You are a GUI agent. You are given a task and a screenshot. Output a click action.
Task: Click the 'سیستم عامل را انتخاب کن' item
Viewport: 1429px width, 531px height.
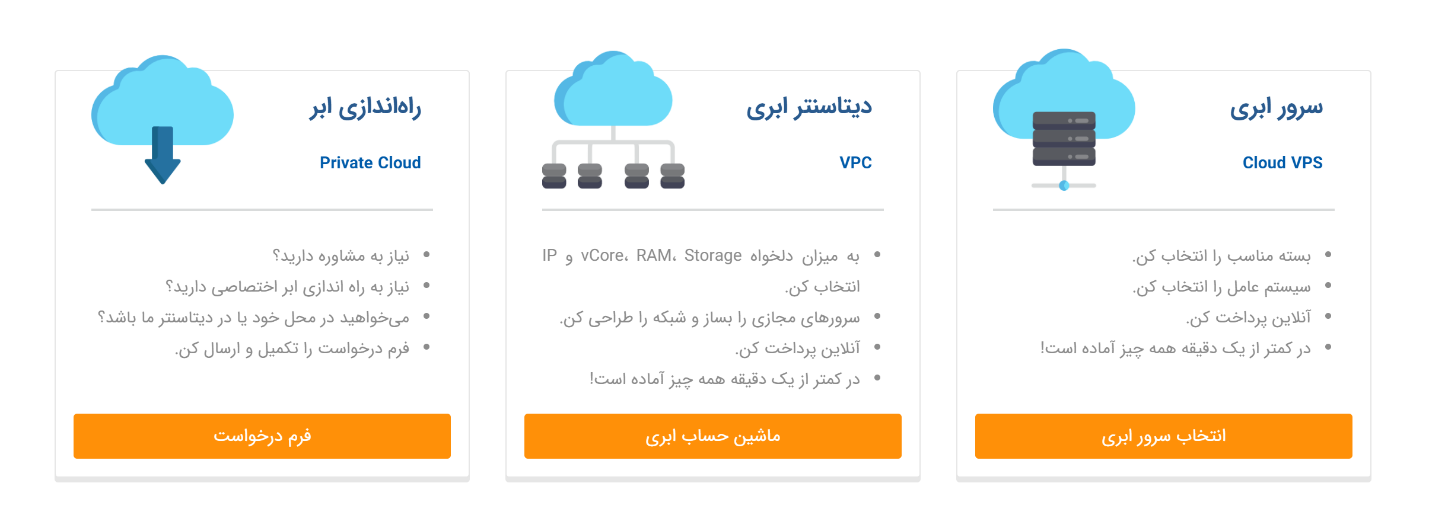pos(1226,287)
